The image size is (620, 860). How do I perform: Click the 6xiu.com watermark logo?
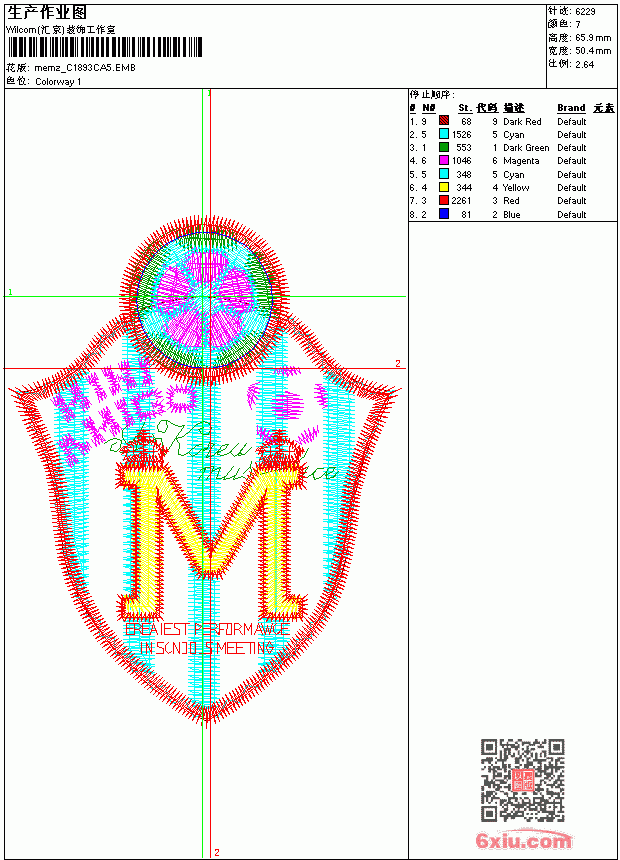[x=523, y=840]
